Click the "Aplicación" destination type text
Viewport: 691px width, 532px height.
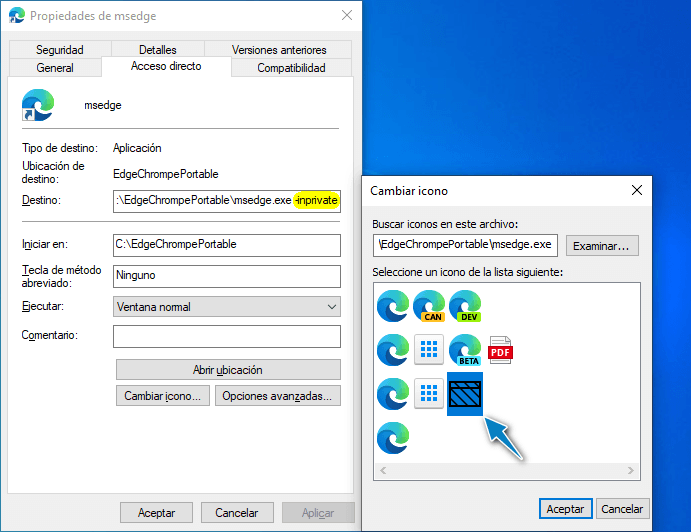(x=137, y=148)
